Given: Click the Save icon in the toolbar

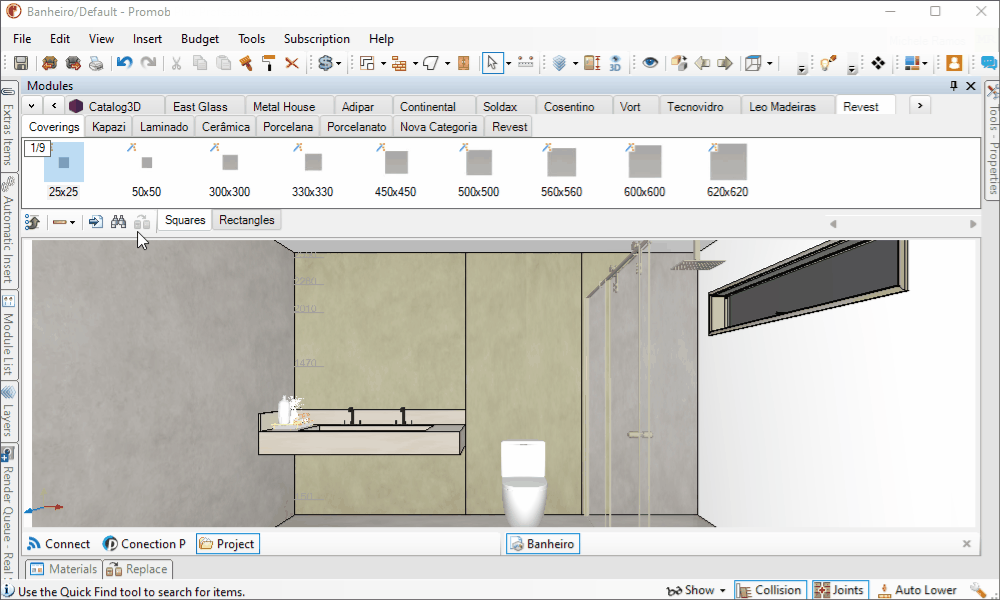Looking at the screenshot, I should [x=21, y=63].
